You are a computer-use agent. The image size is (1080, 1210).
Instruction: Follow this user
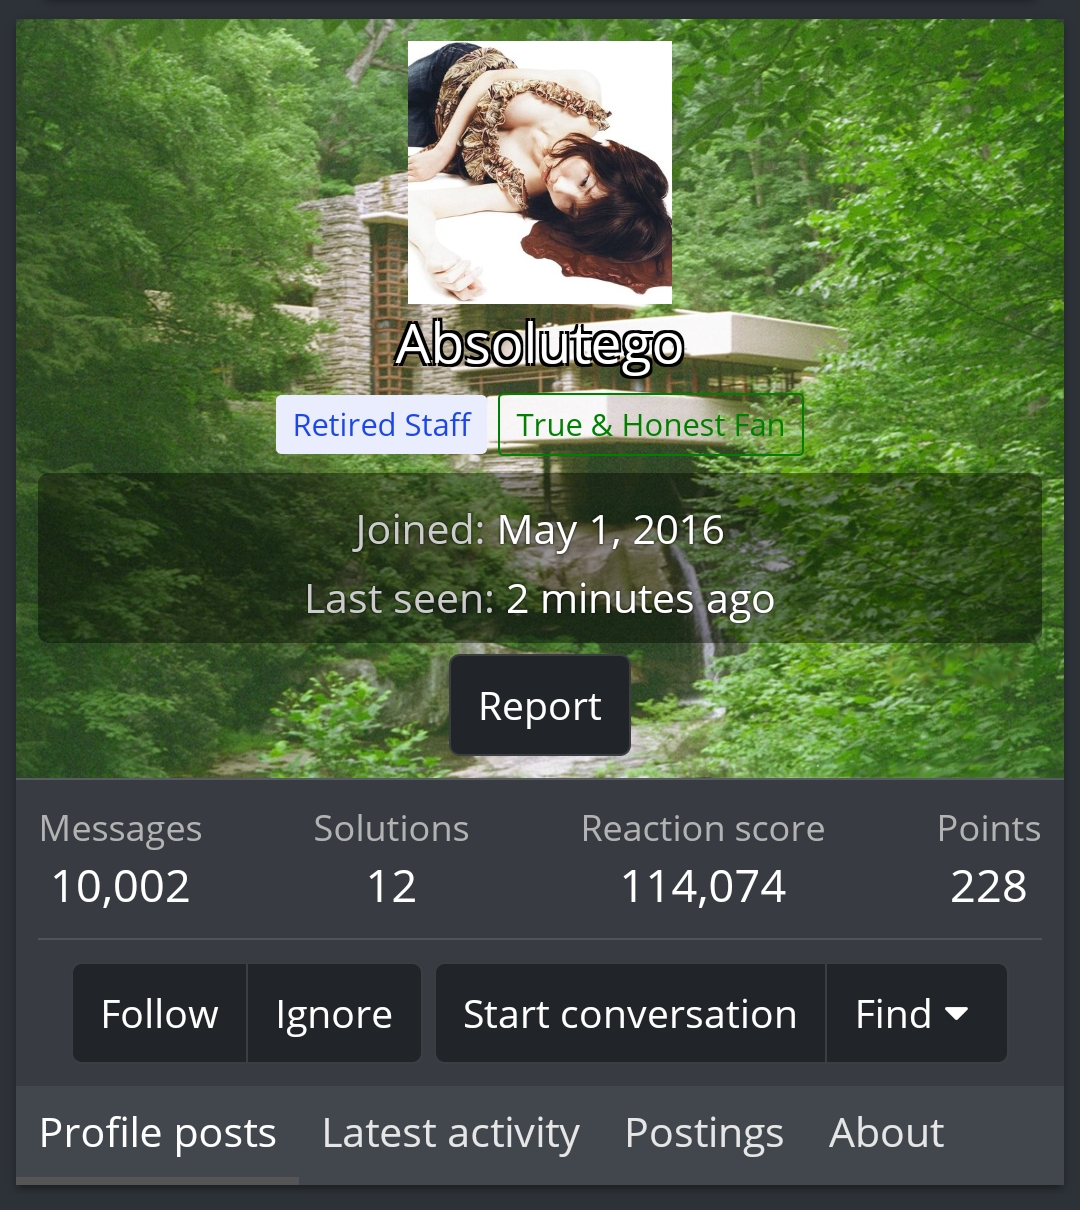160,1014
